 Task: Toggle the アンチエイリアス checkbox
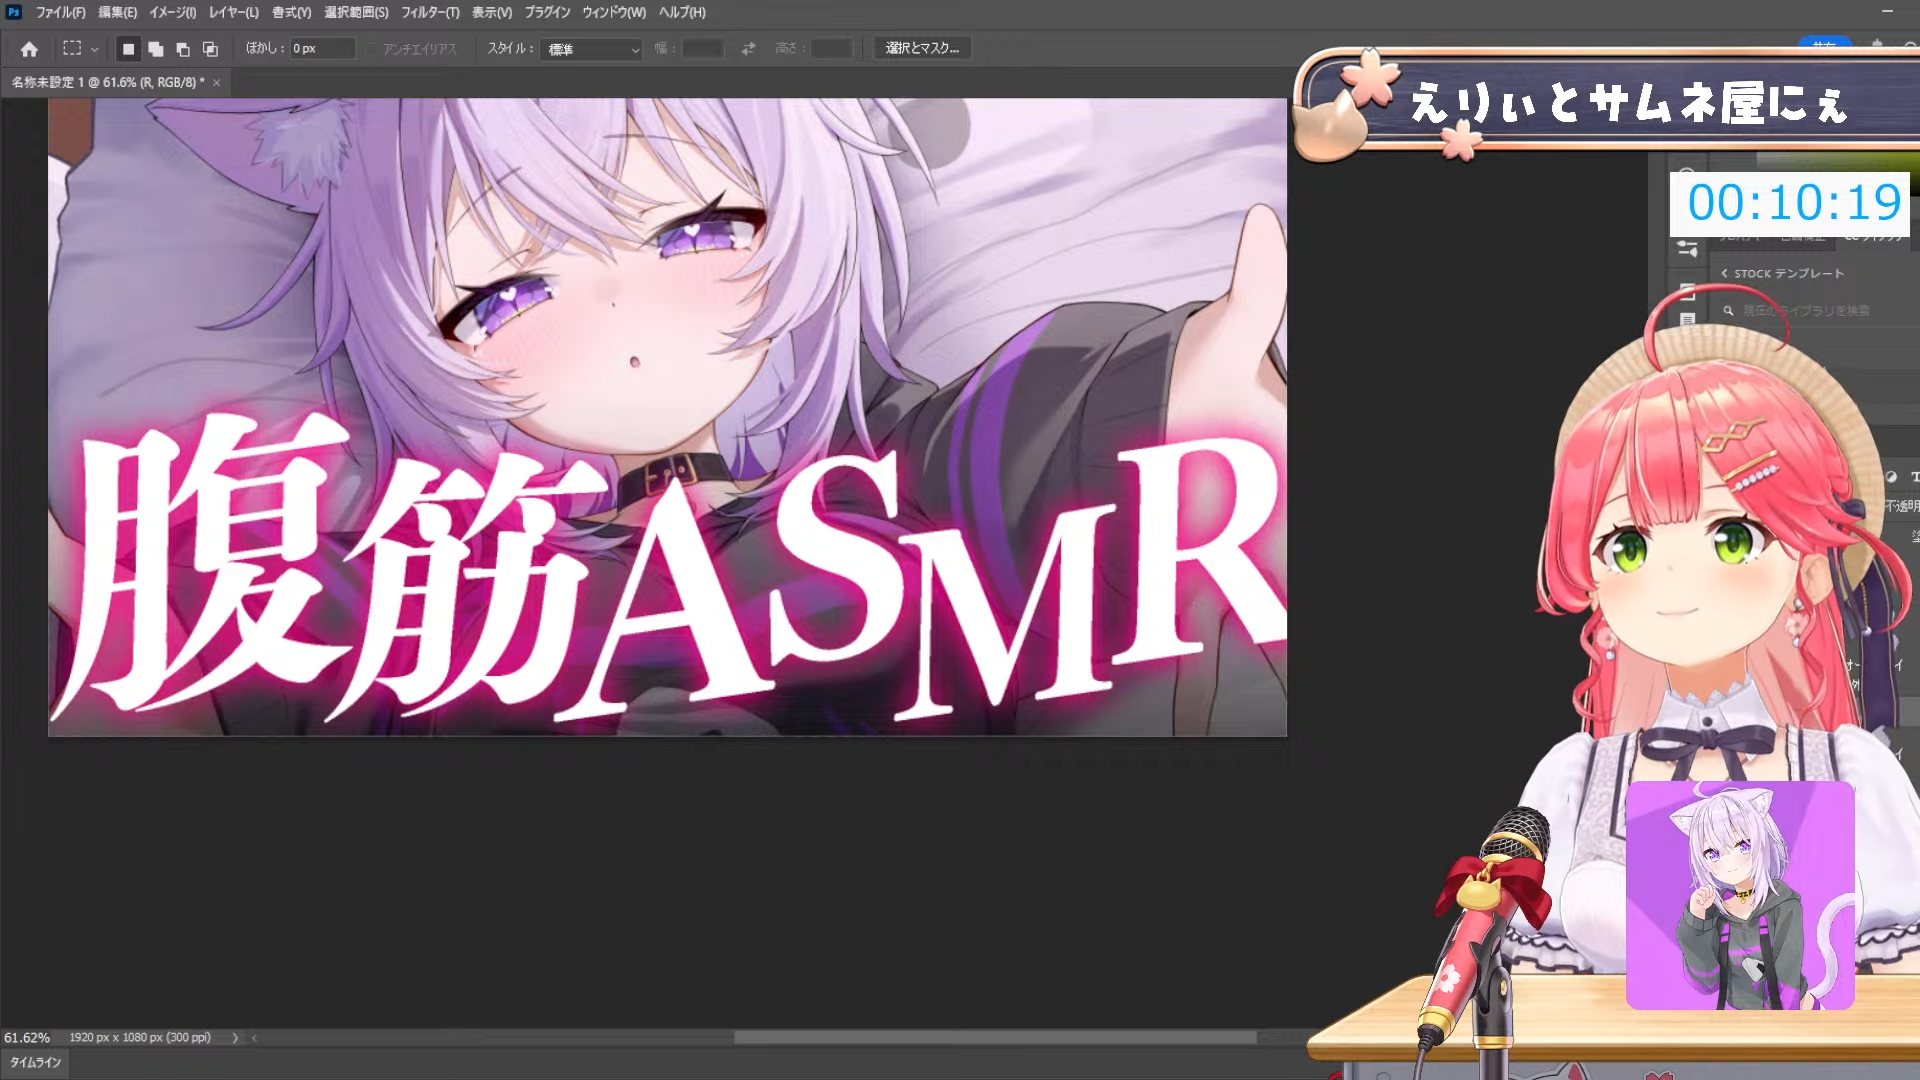pyautogui.click(x=373, y=49)
